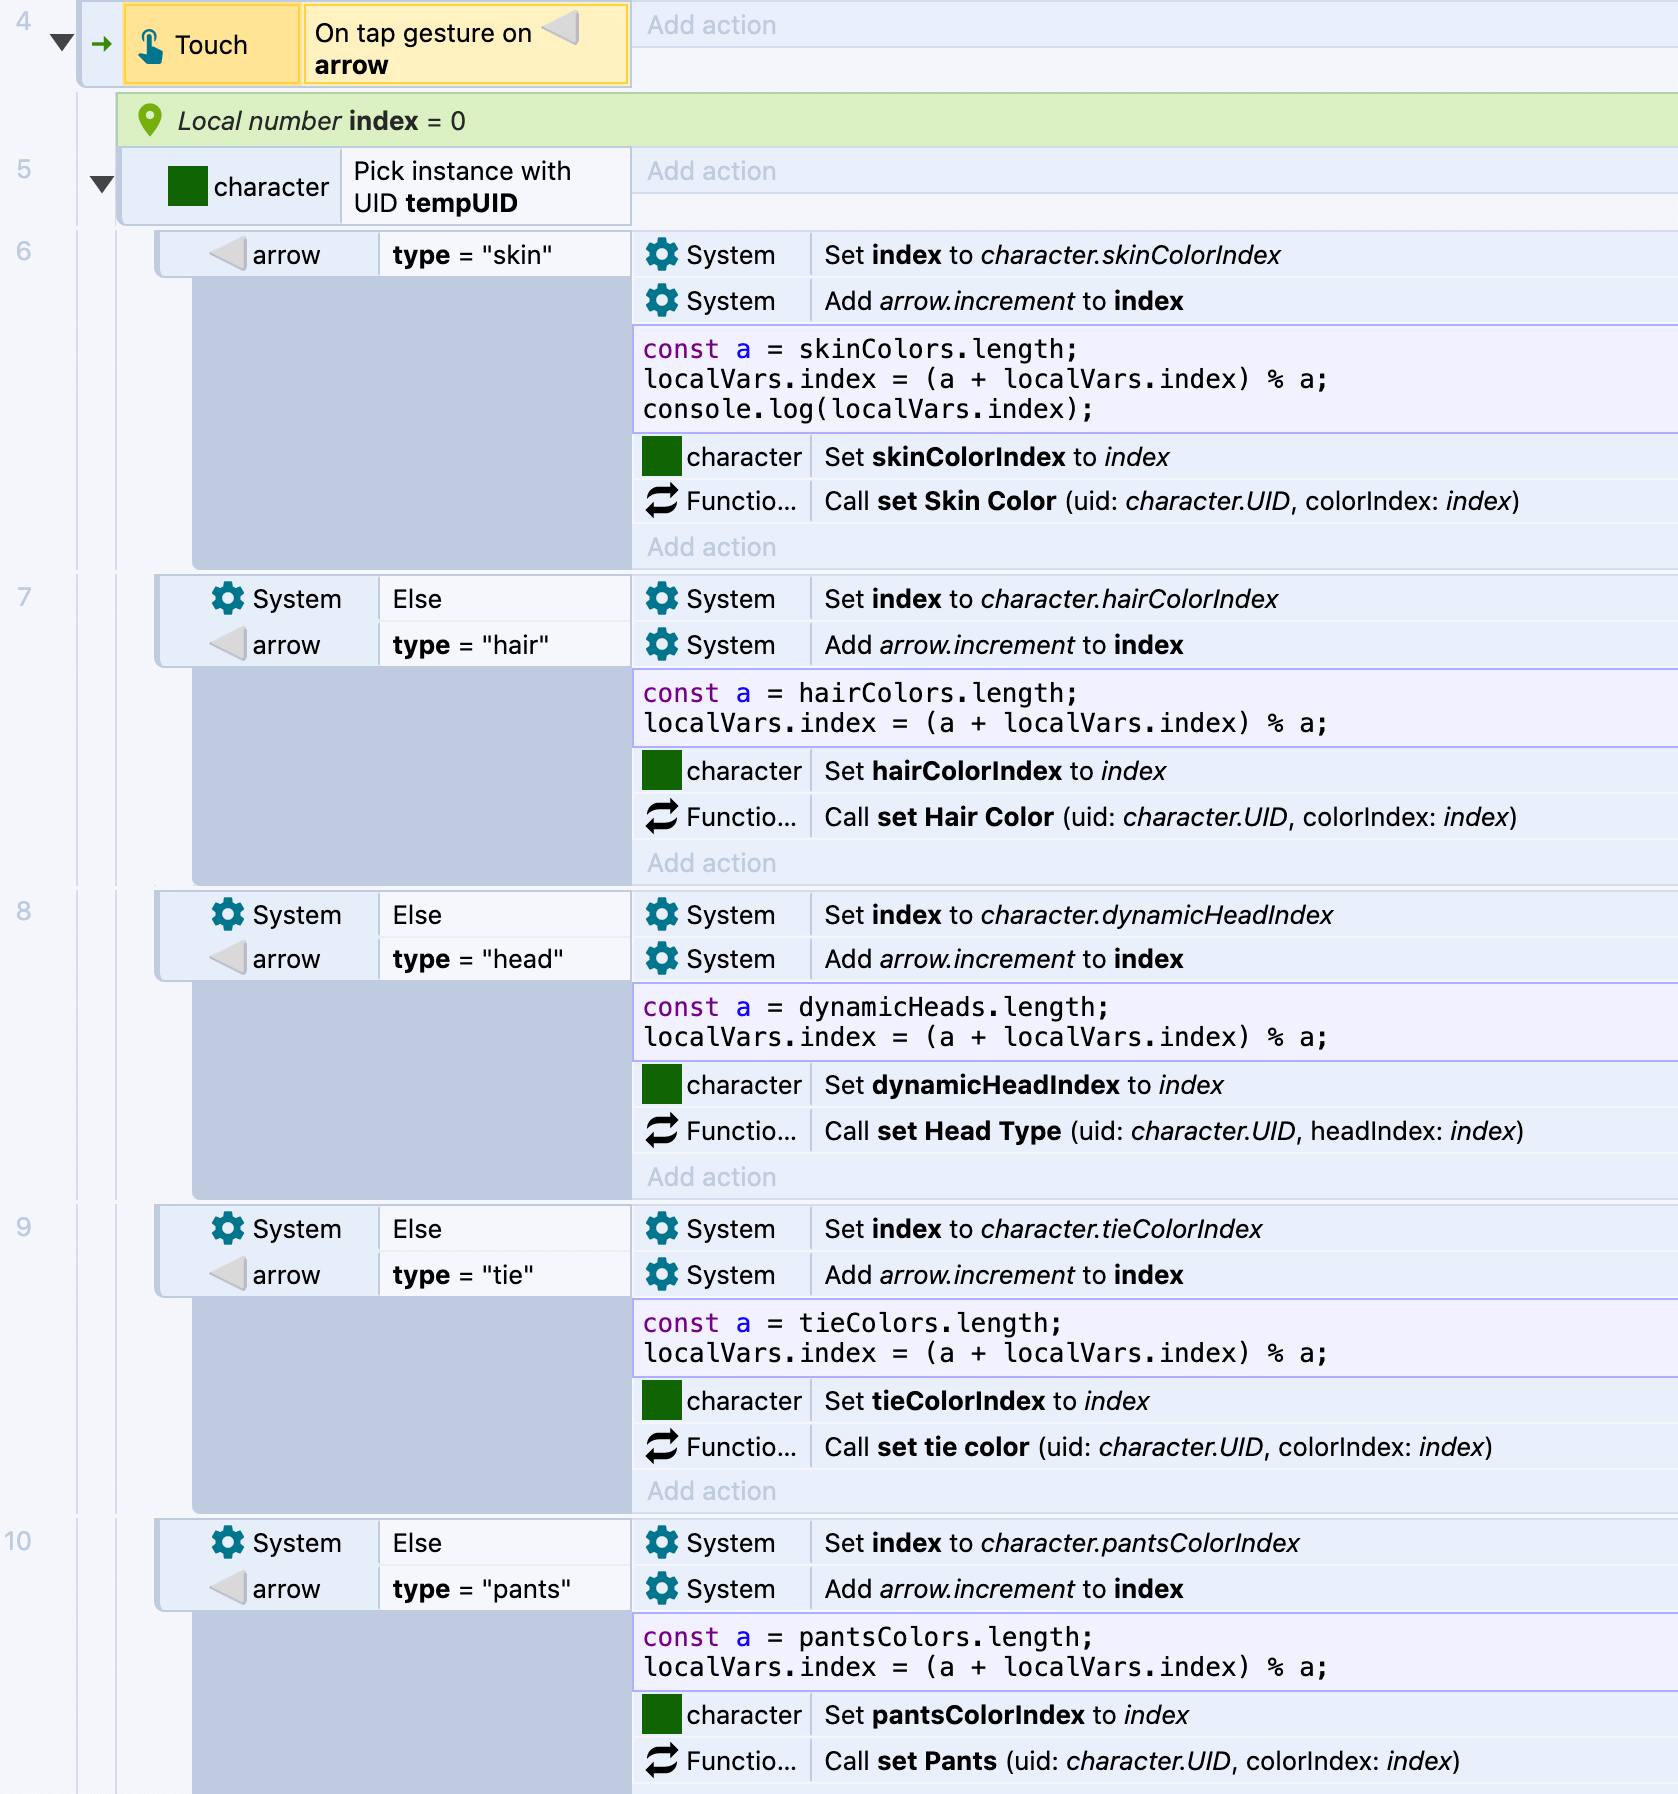
Task: Click System gear icon for Set index to skinColorIndex
Action: [x=662, y=254]
